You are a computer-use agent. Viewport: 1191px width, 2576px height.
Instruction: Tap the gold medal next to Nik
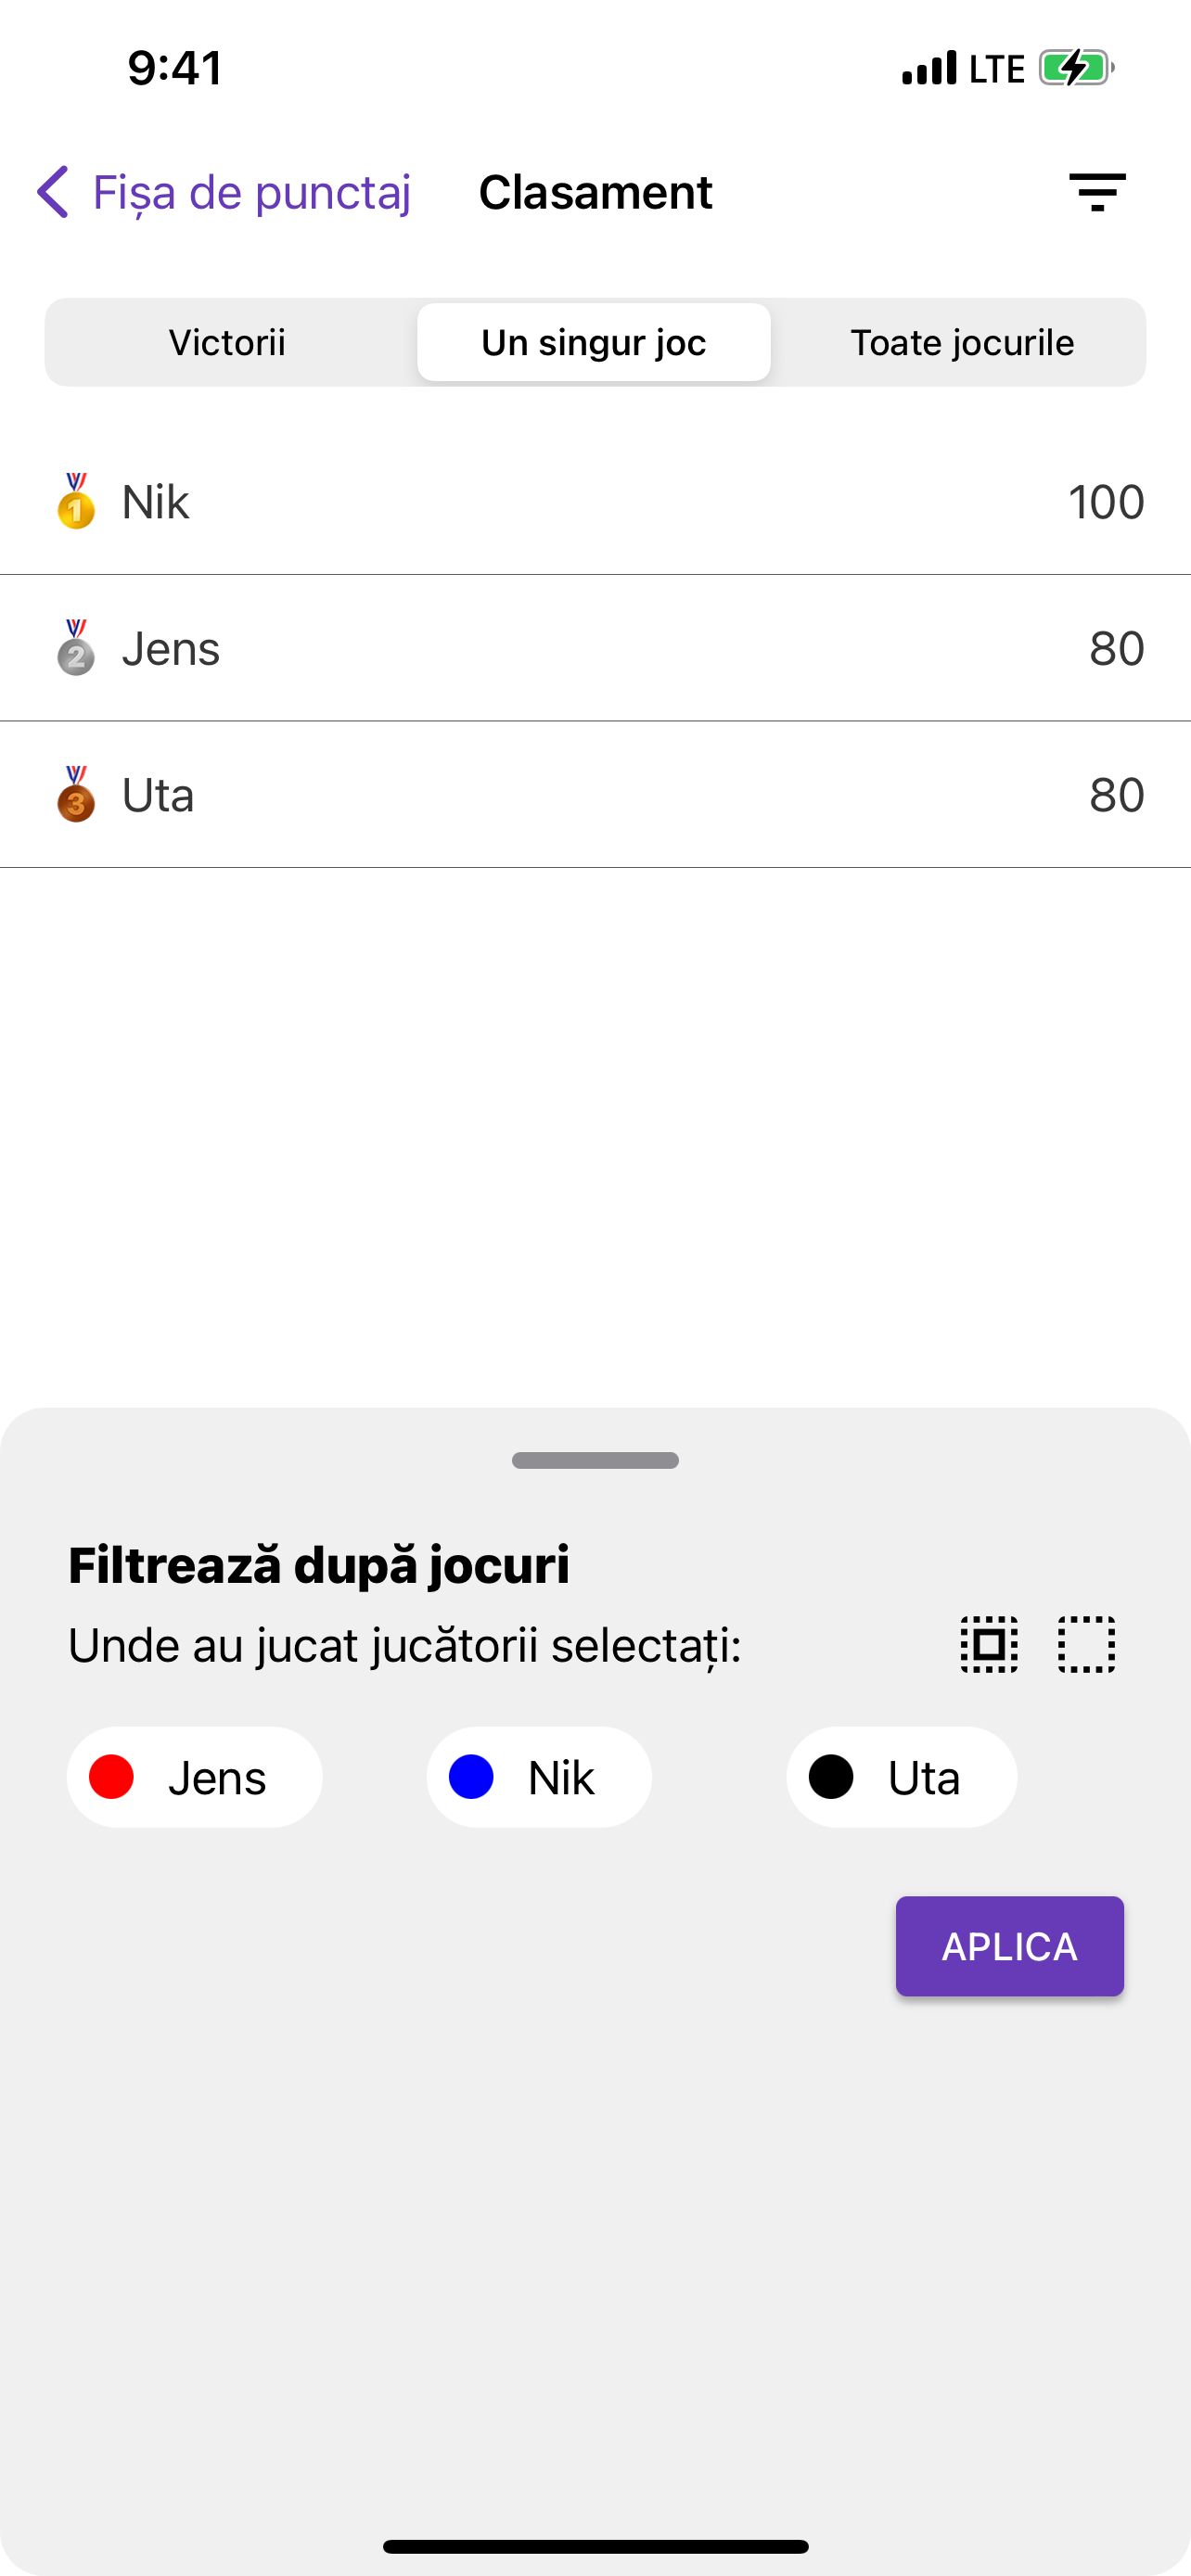coord(76,501)
